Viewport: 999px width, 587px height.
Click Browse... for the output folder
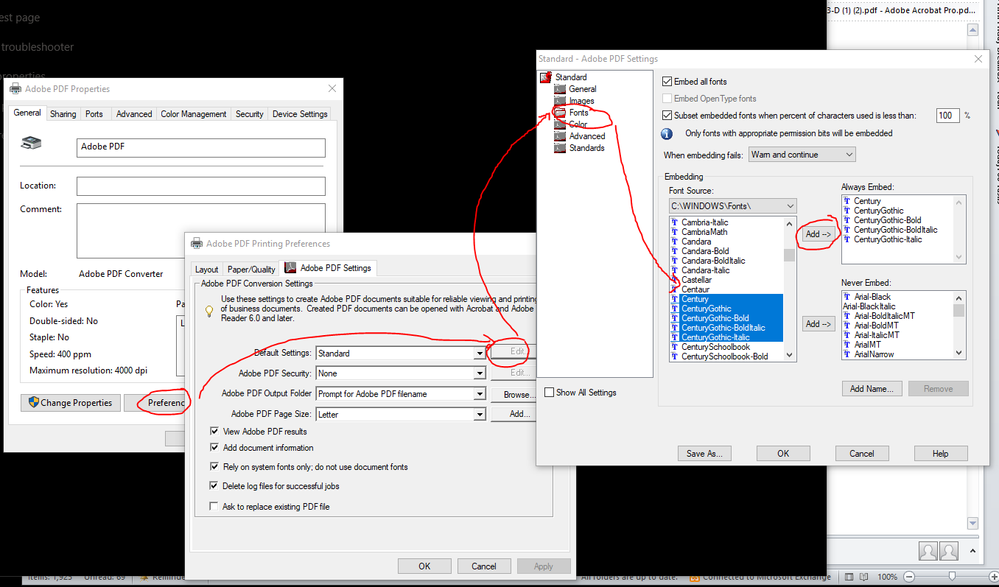pos(514,395)
